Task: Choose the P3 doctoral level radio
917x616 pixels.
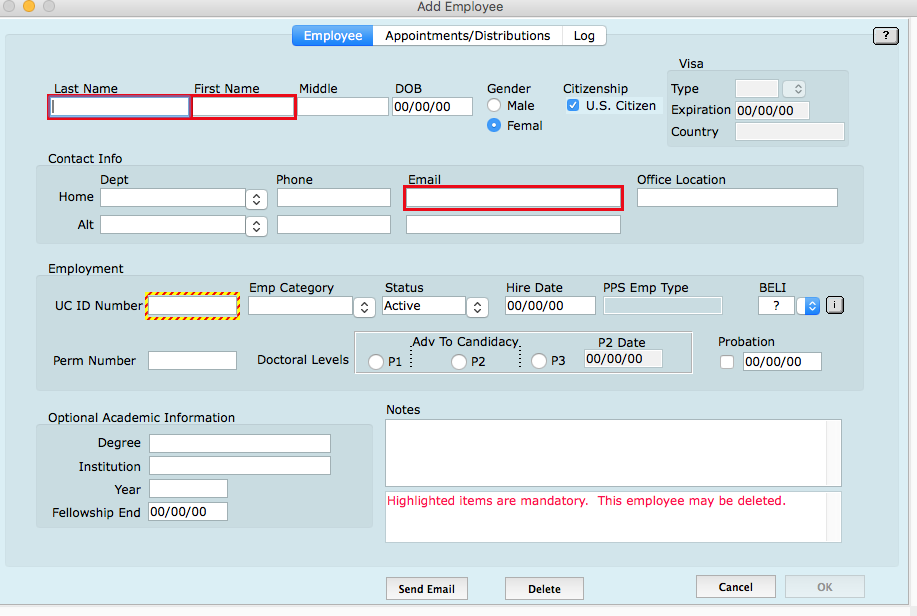Action: 539,361
